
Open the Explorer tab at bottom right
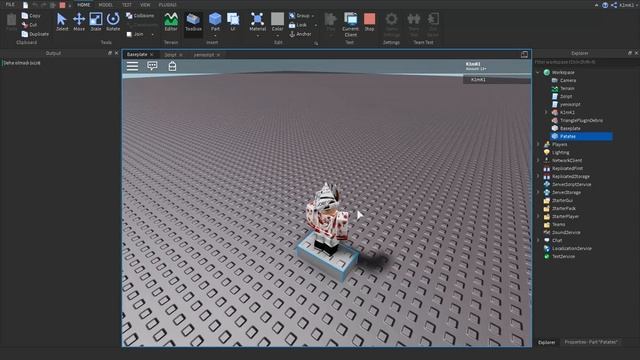point(547,342)
